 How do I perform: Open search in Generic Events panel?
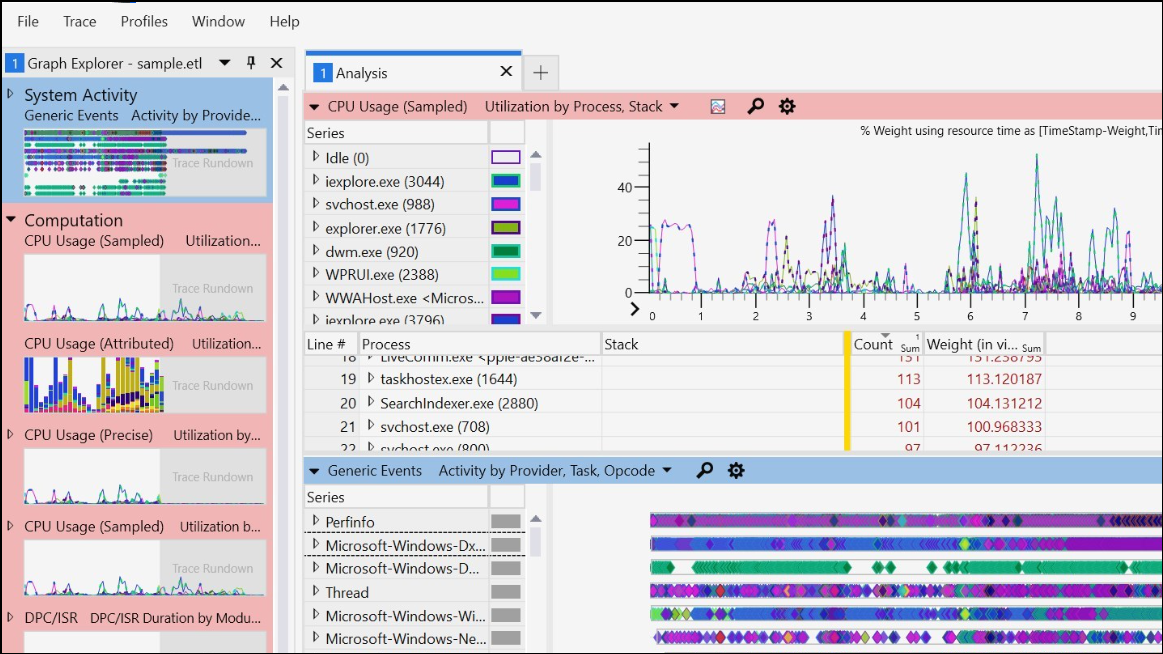pyautogui.click(x=705, y=470)
